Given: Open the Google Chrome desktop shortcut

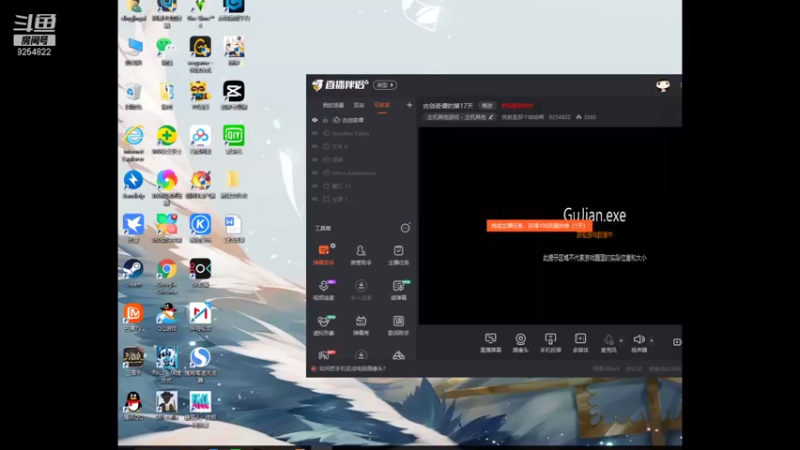Looking at the screenshot, I should click(167, 276).
